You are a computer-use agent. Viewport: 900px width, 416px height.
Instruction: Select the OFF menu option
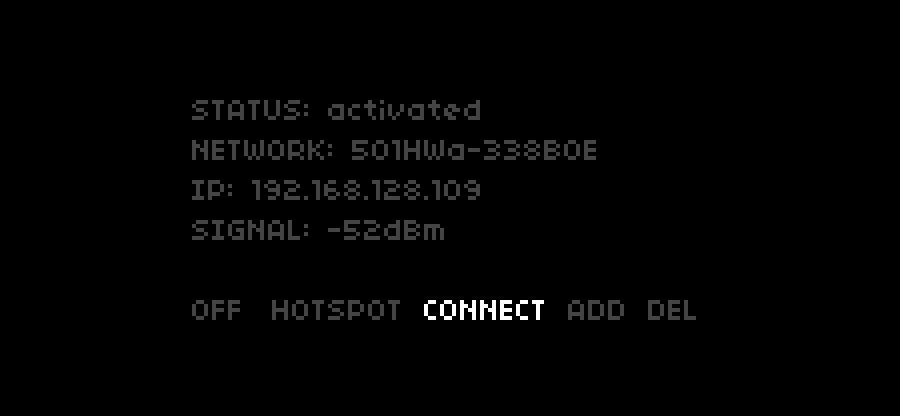click(x=216, y=310)
